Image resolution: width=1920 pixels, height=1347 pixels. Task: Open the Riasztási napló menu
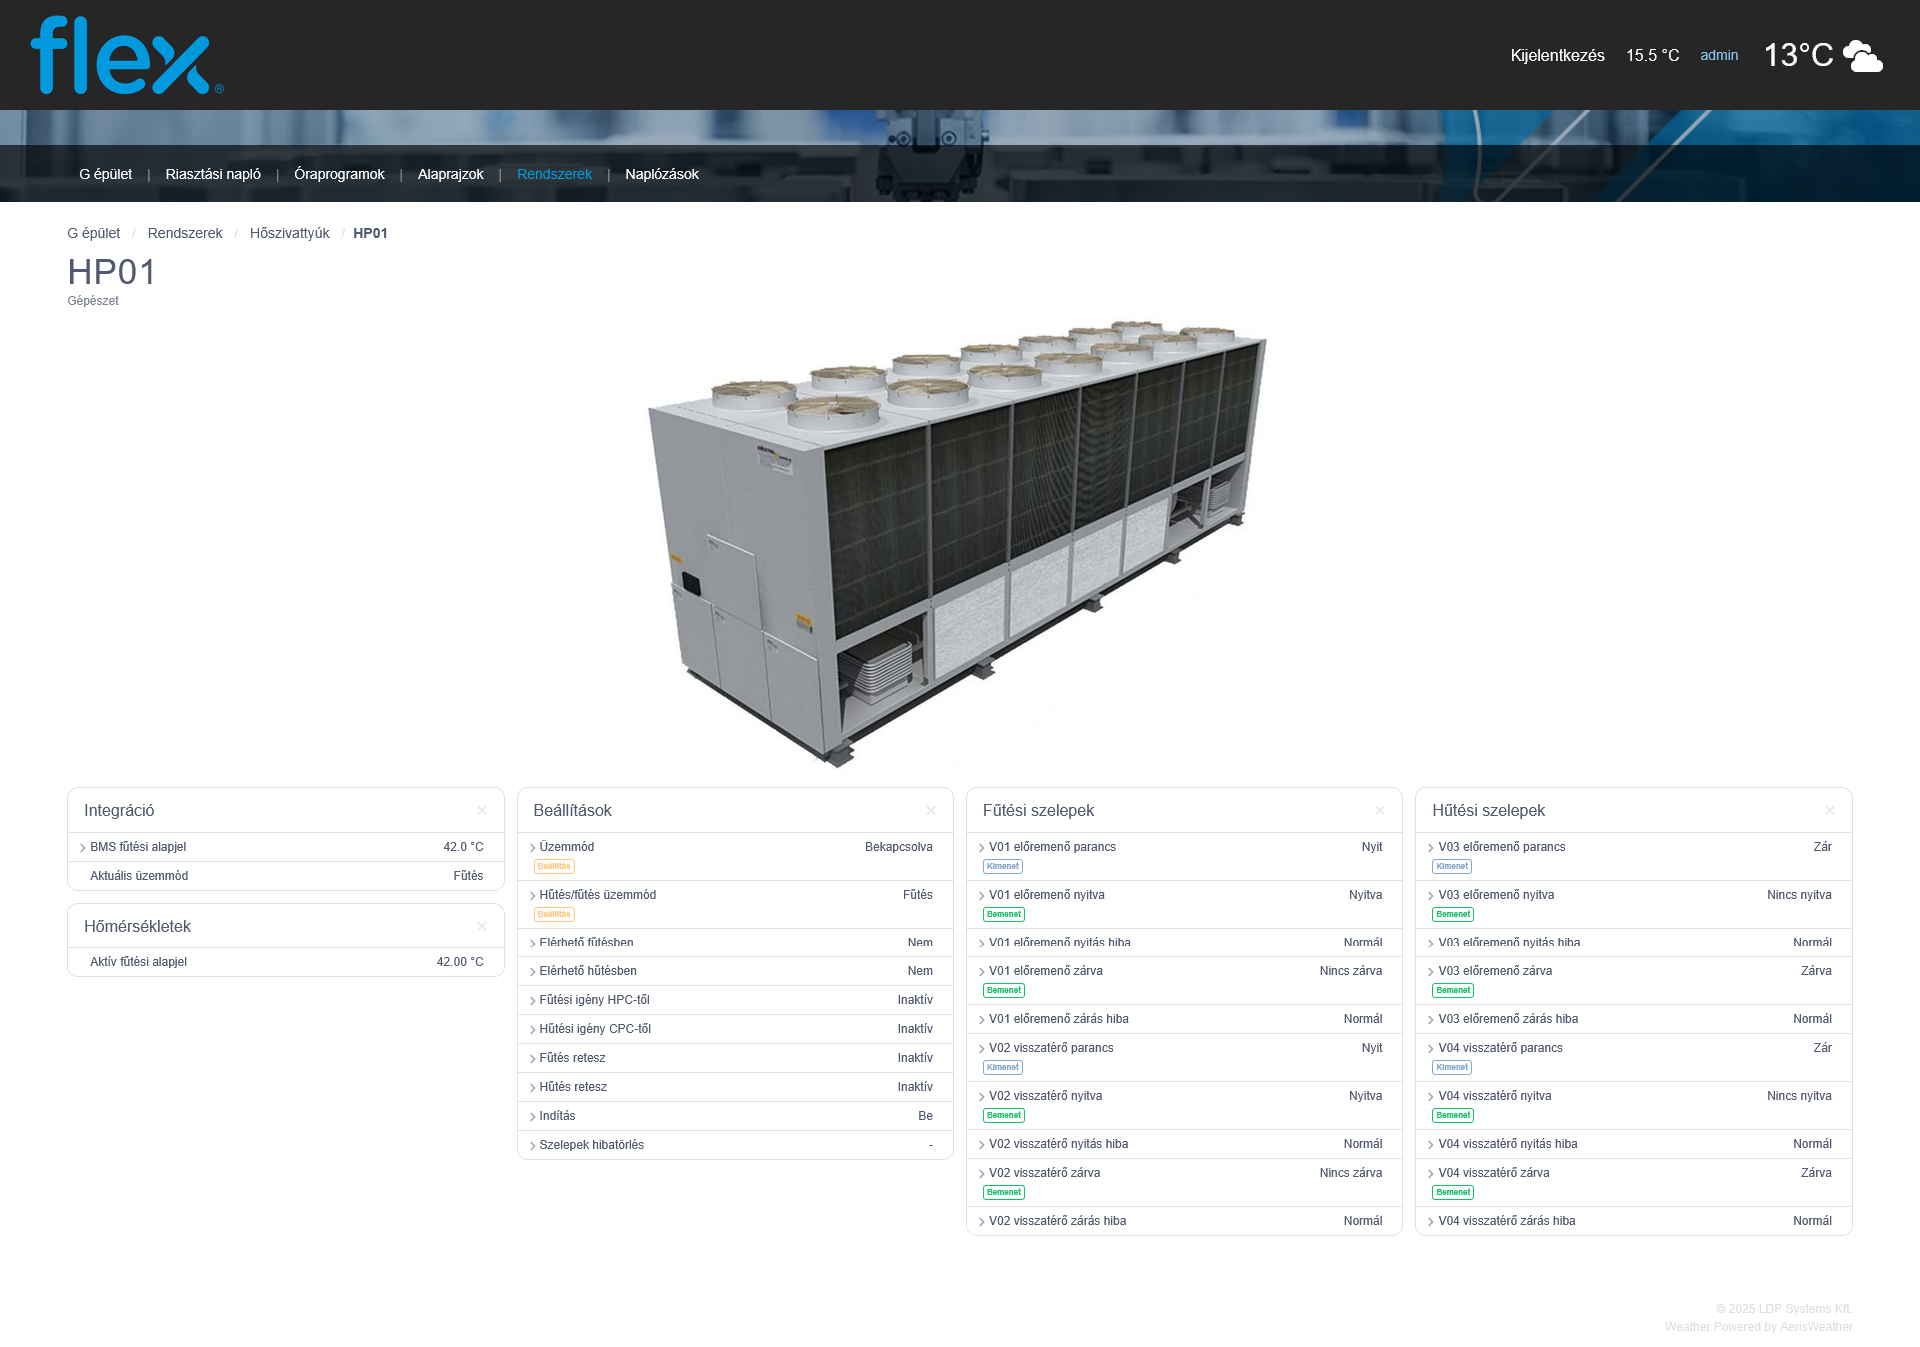coord(213,174)
